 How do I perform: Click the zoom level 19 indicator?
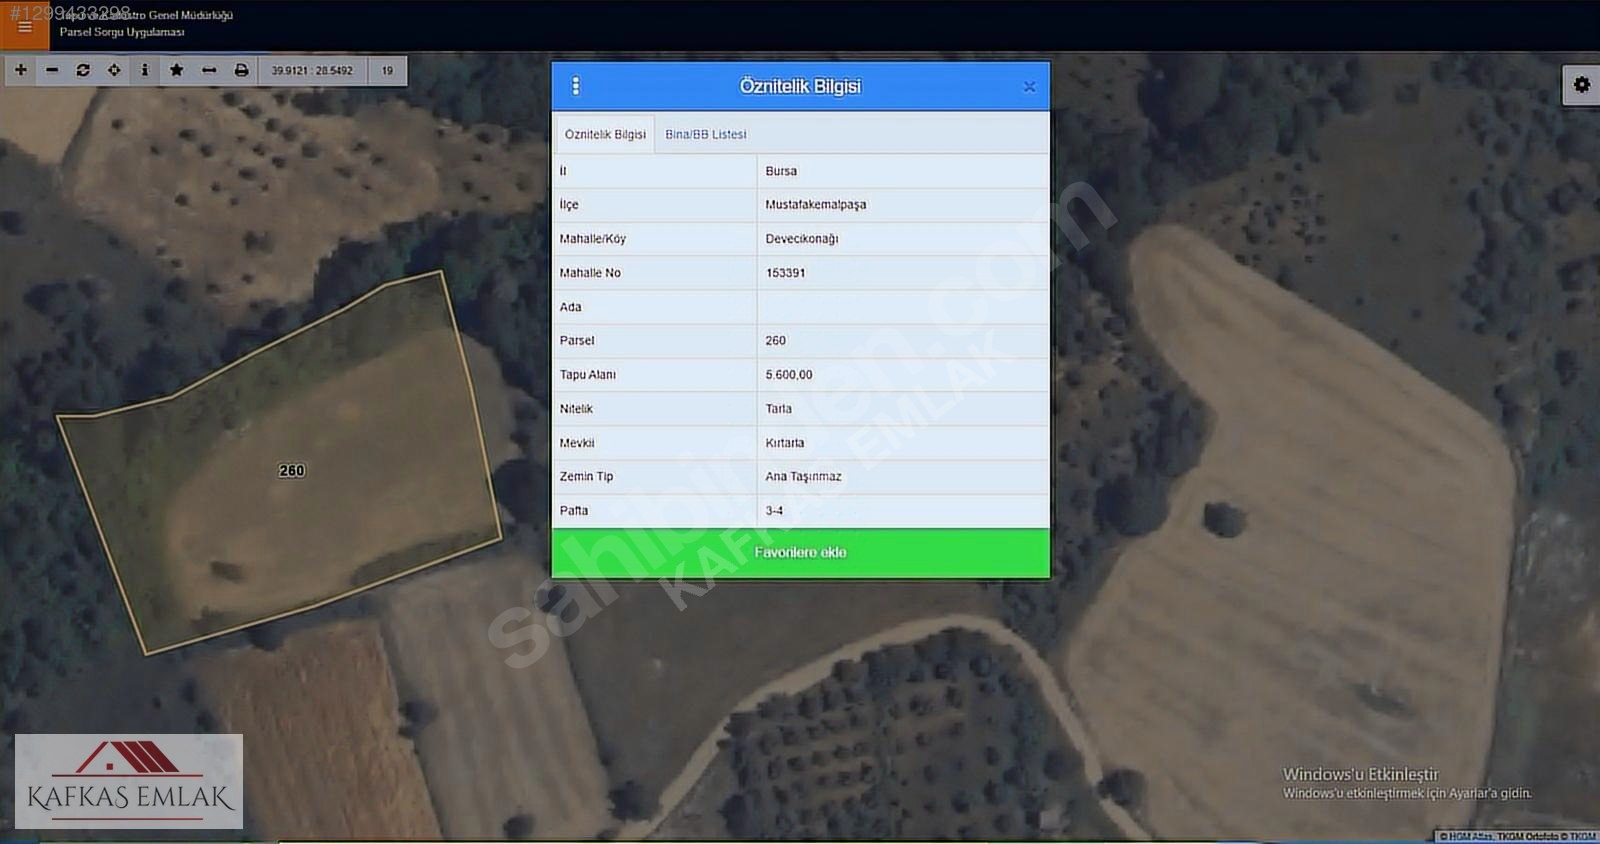[x=387, y=70]
